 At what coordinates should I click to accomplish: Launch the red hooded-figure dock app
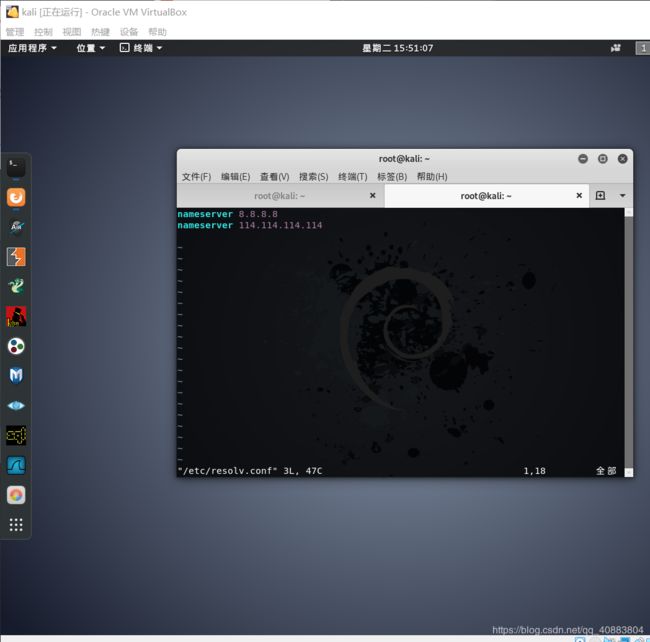point(16,316)
